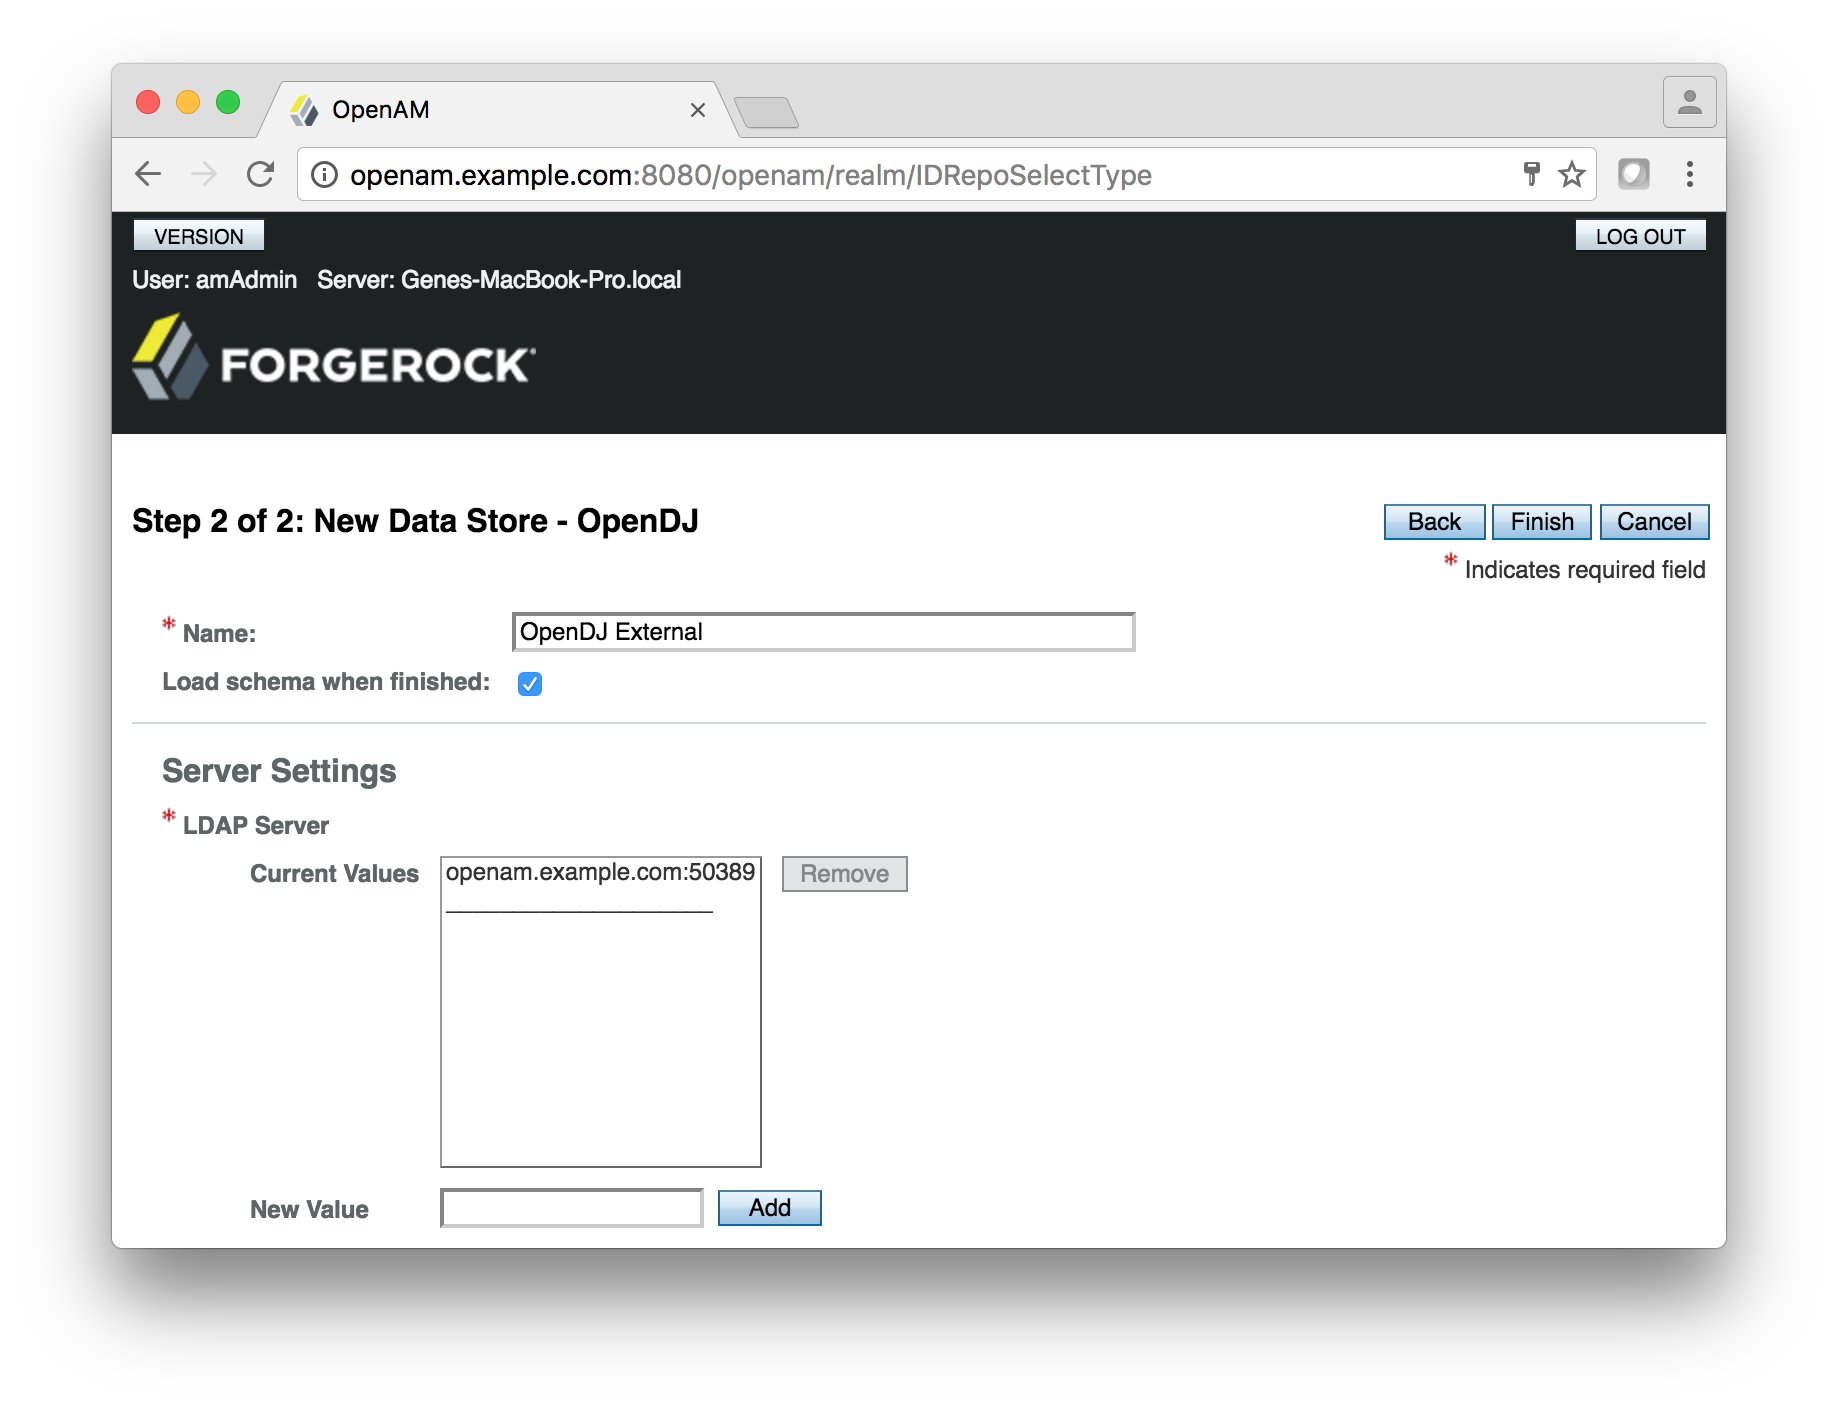Click the ForgeRock logo
Screen dimensions: 1838x1408
[334, 358]
